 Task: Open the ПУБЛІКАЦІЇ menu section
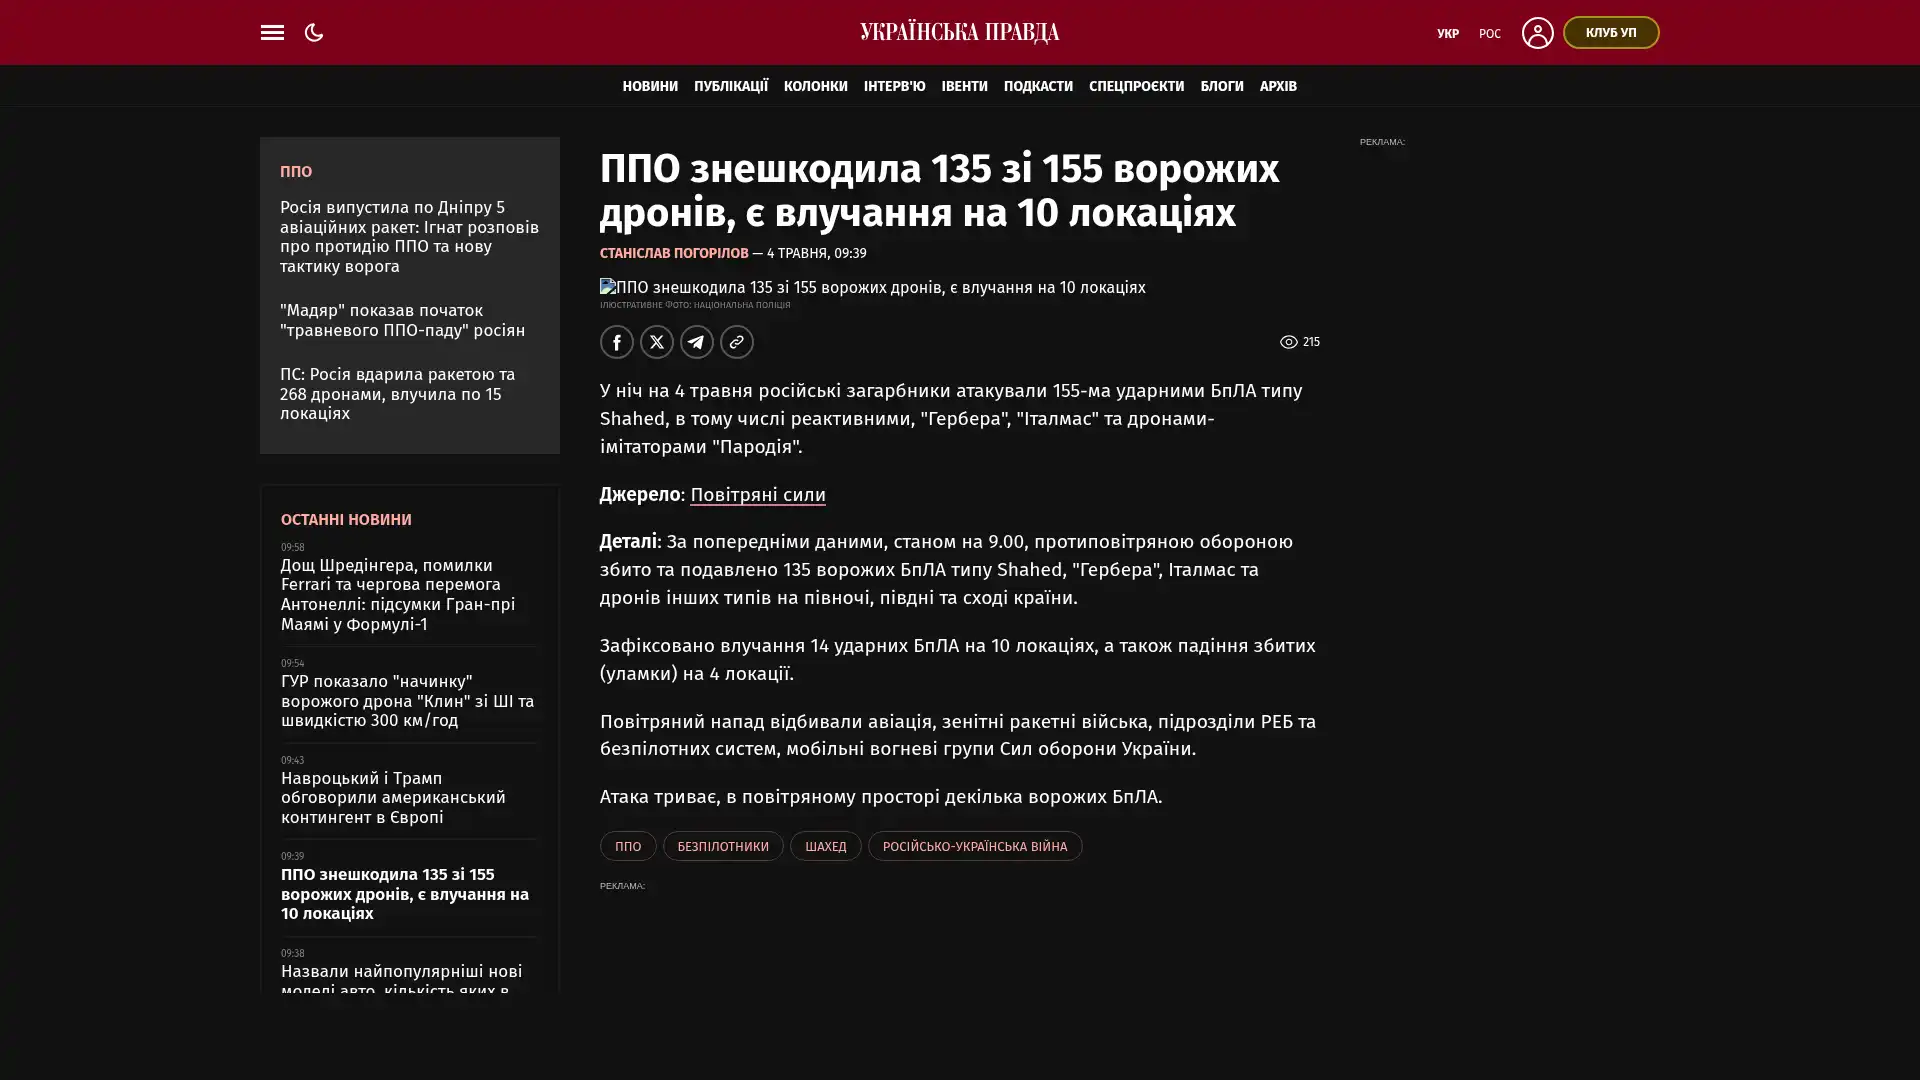click(731, 86)
